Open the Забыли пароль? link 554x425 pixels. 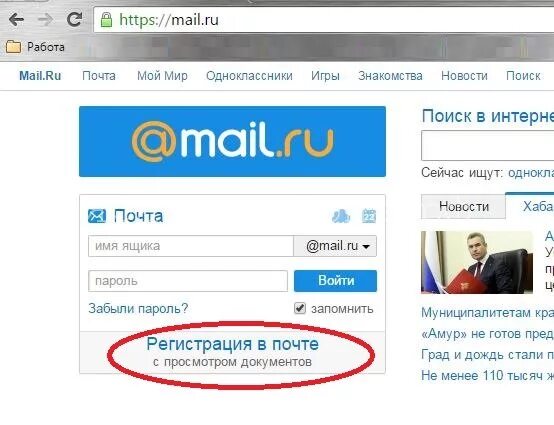(138, 308)
